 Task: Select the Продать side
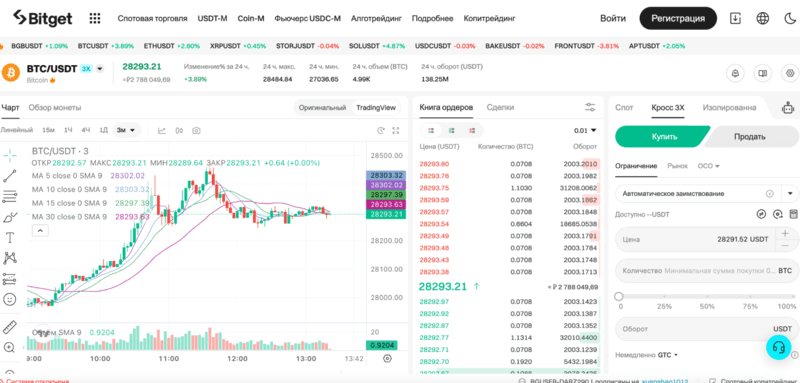tap(750, 137)
